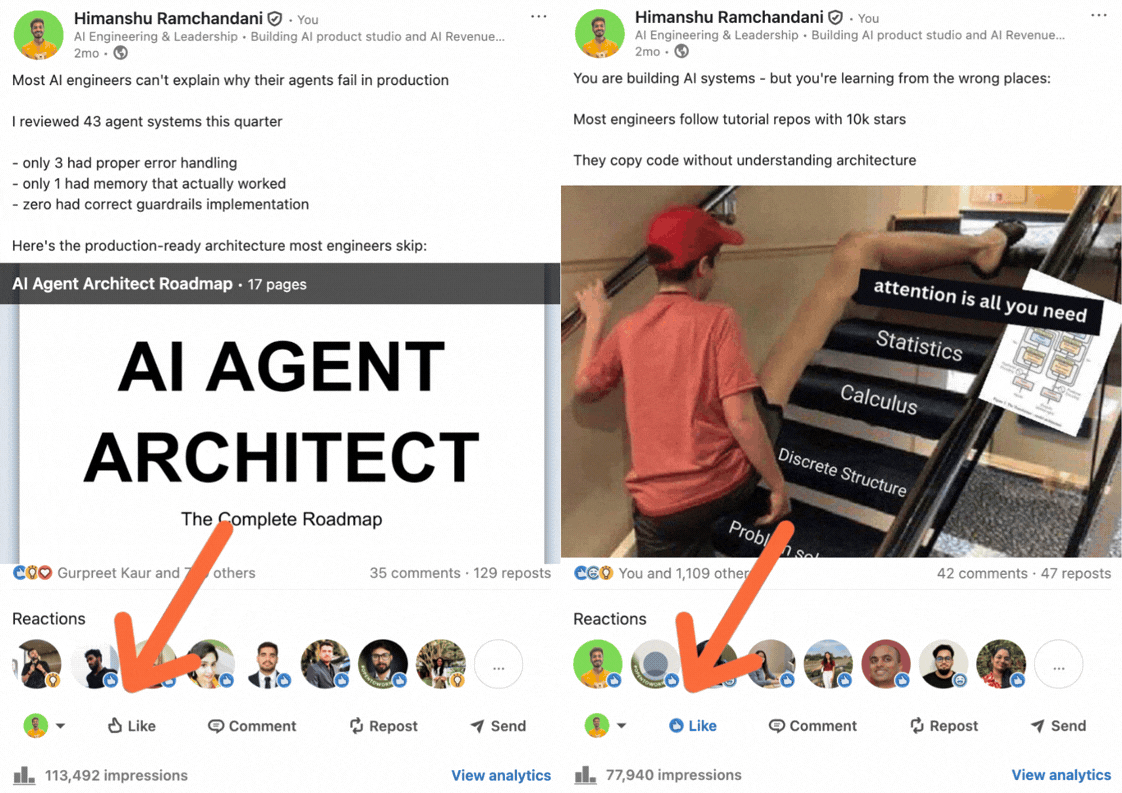The height and width of the screenshot is (793, 1122).
Task: Expand right post's react-as profile dropdown arrow
Action: [622, 726]
